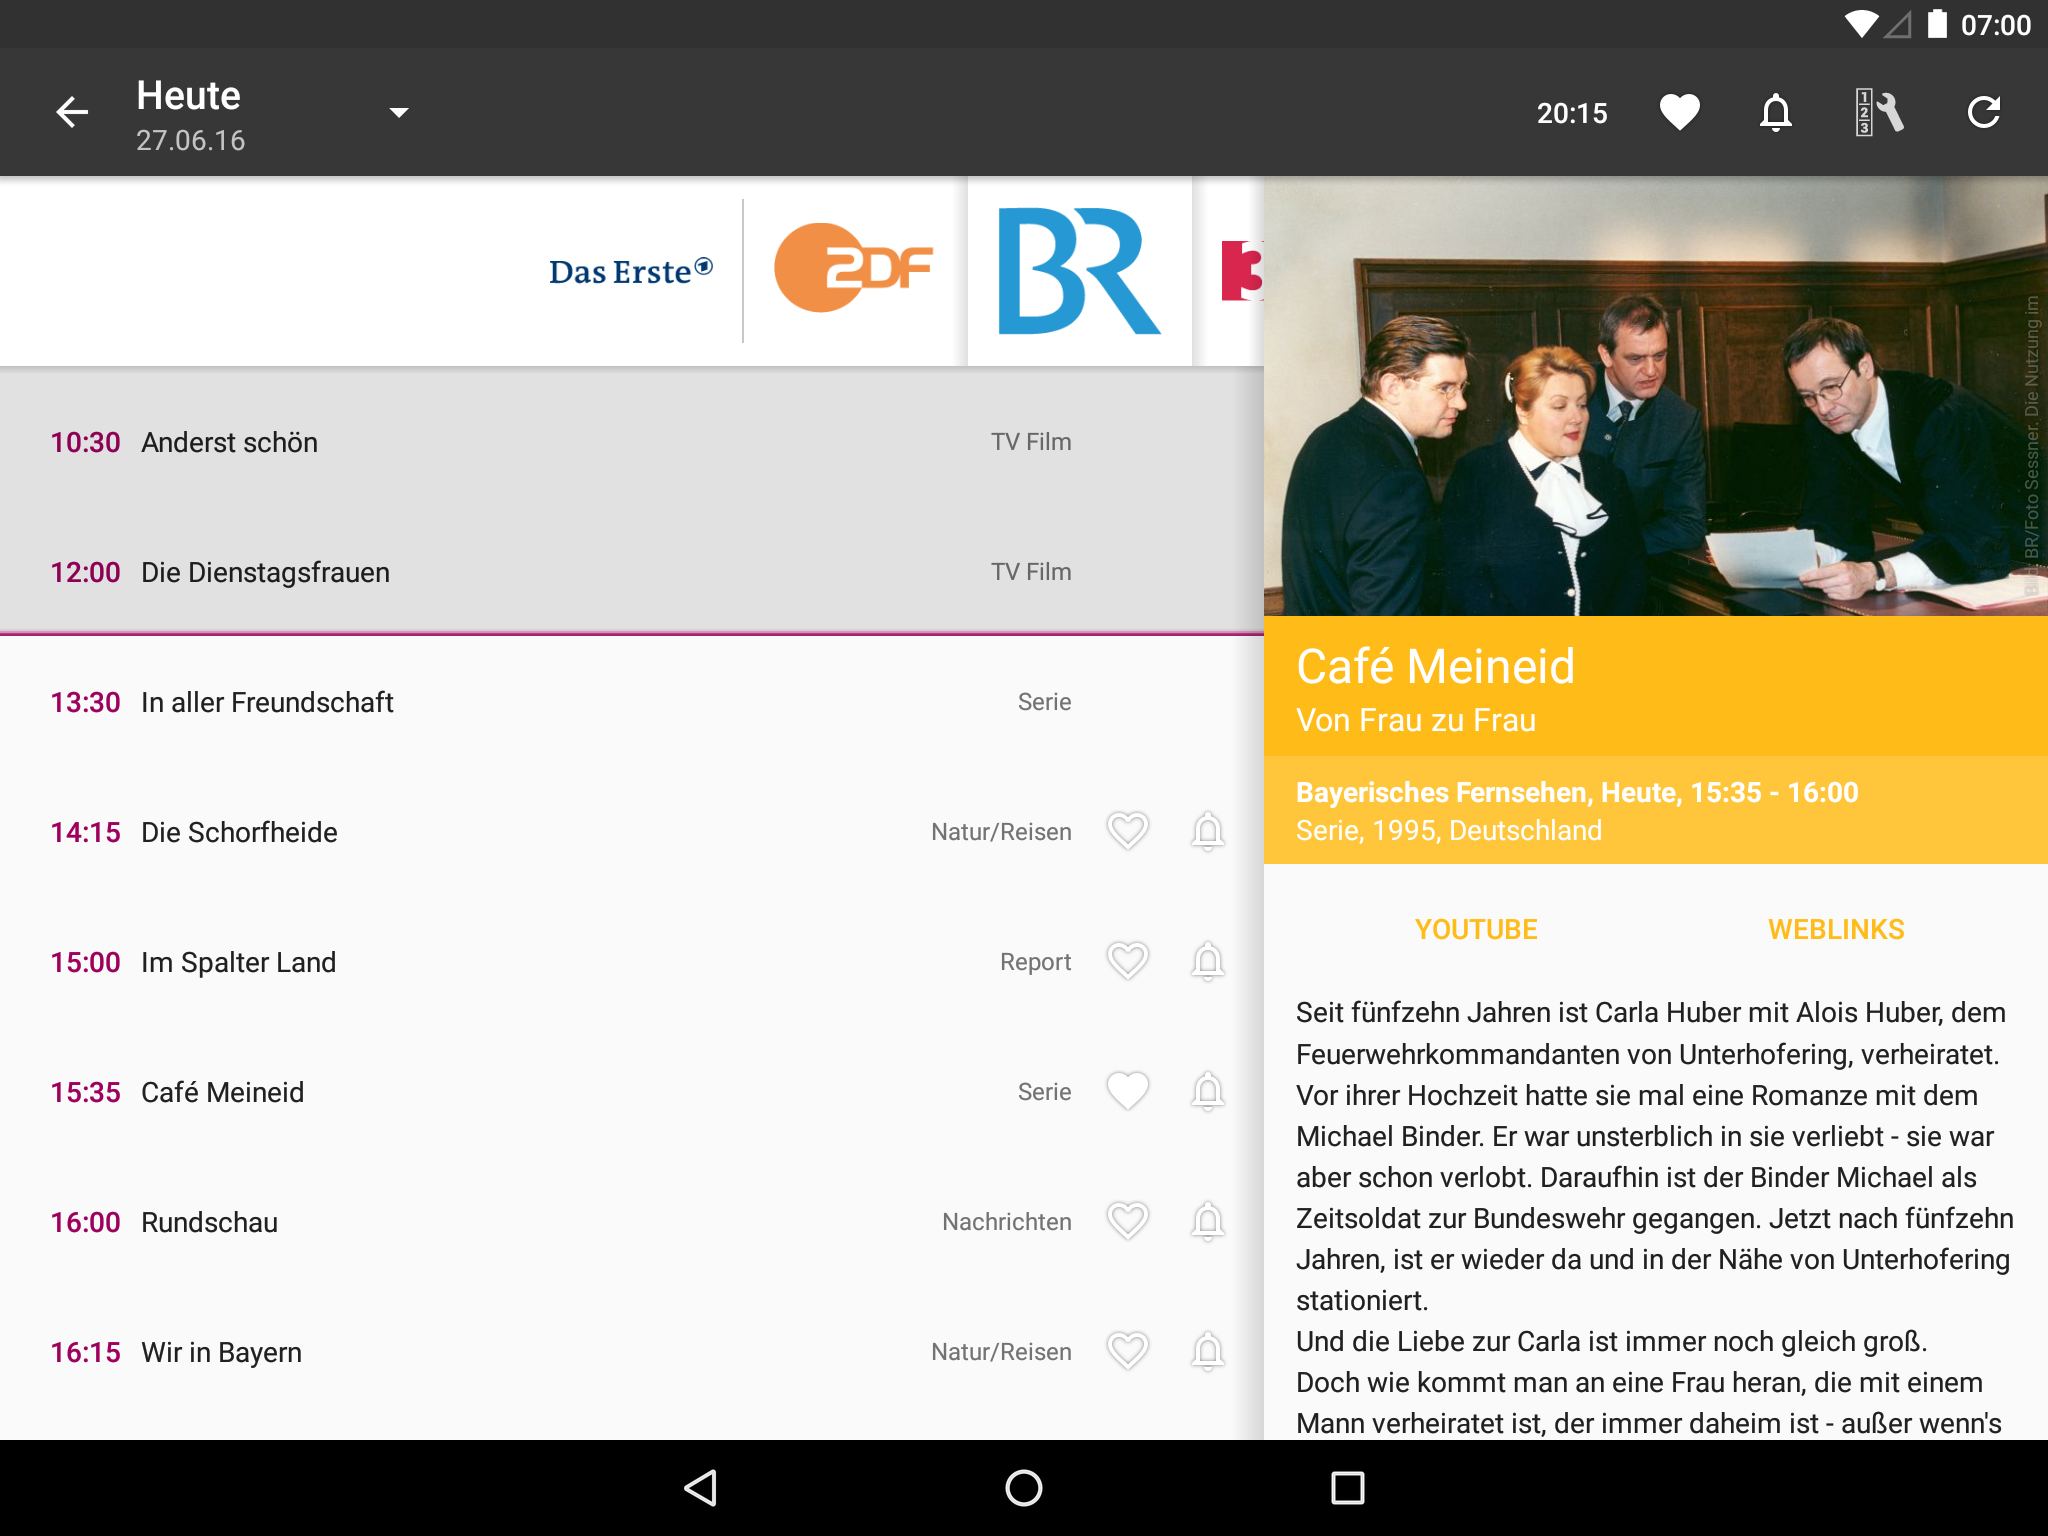Select the BR channel logo
2048x1536 pixels.
[1078, 271]
